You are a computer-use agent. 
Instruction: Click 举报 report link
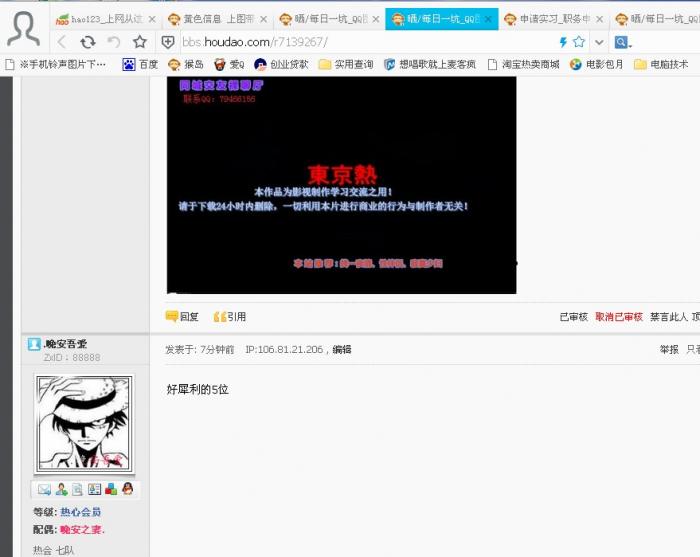[669, 349]
